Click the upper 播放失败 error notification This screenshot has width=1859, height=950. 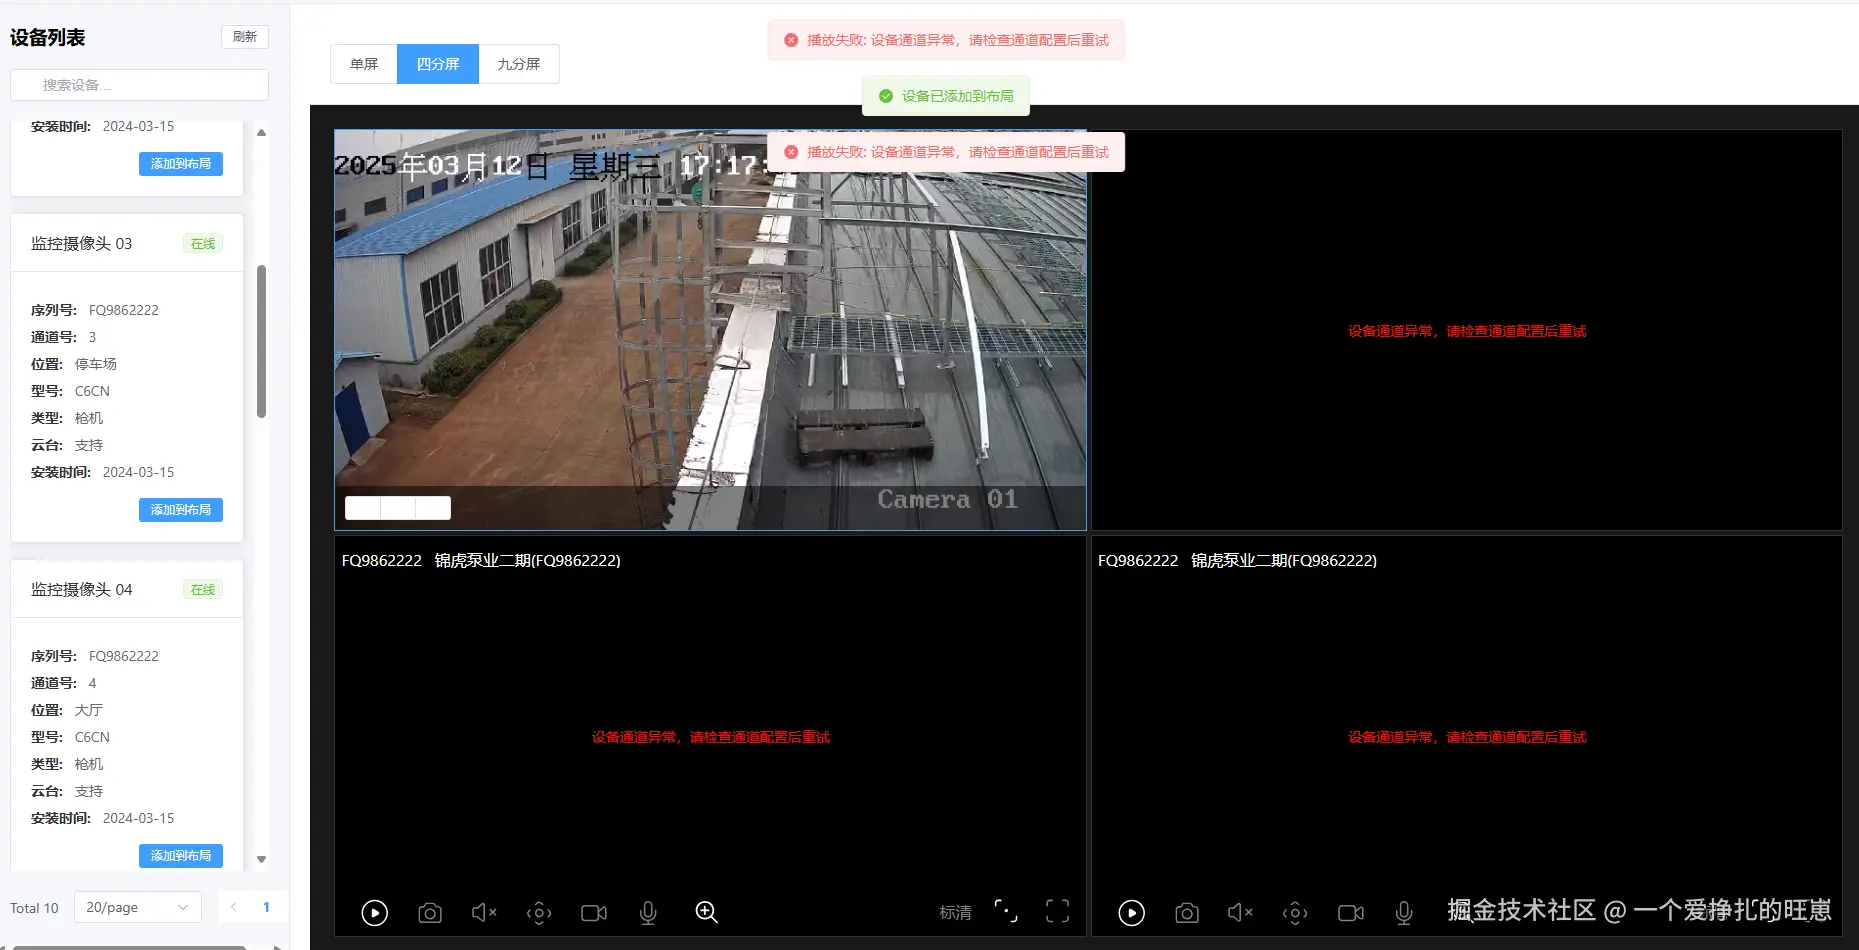point(946,40)
